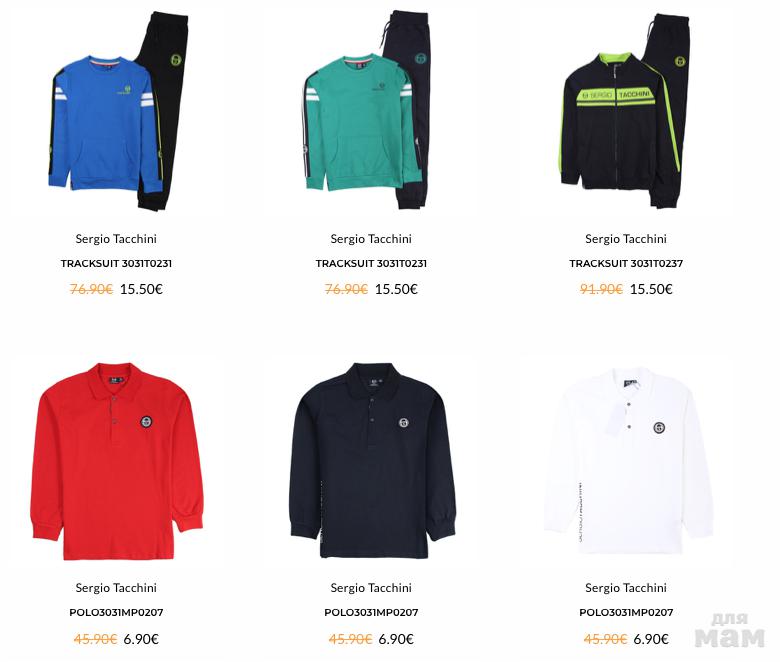Click Sergio Tacchini brand under red polo

click(x=116, y=588)
